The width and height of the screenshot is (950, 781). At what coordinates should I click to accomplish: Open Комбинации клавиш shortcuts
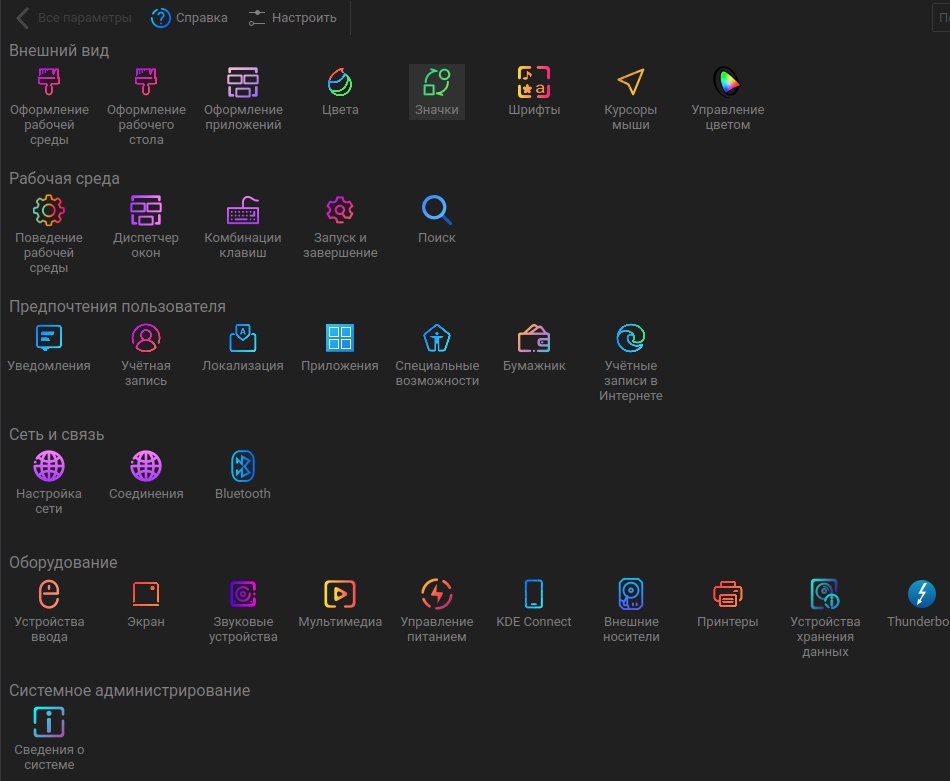(243, 227)
